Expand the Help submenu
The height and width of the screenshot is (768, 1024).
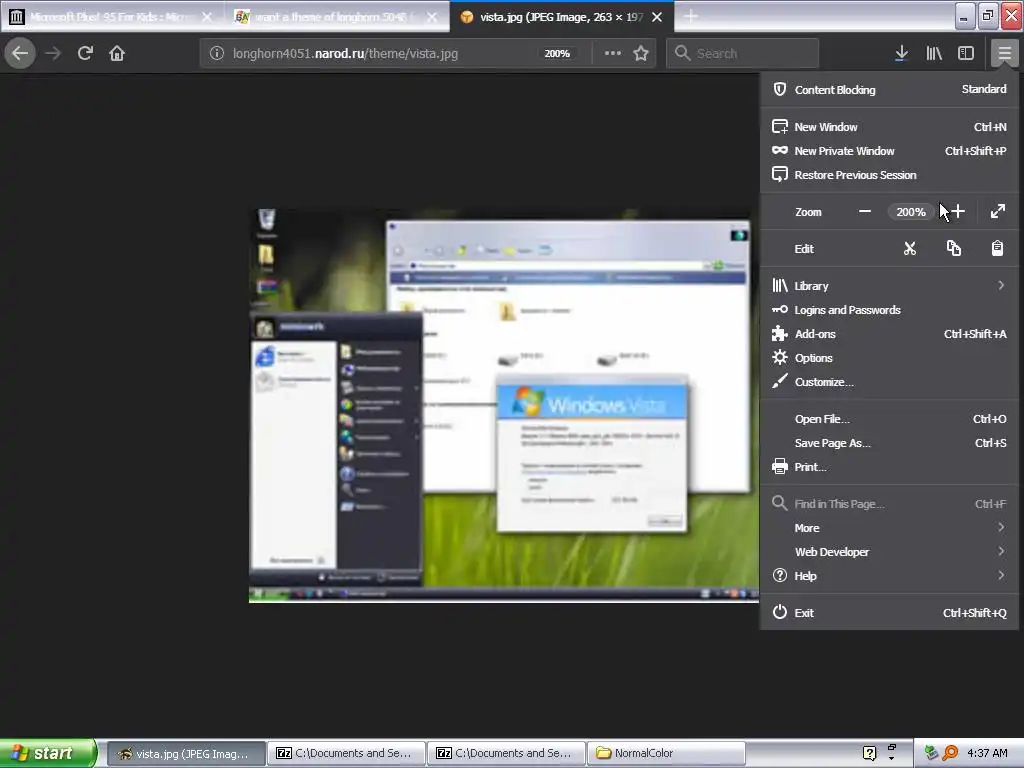pos(889,576)
